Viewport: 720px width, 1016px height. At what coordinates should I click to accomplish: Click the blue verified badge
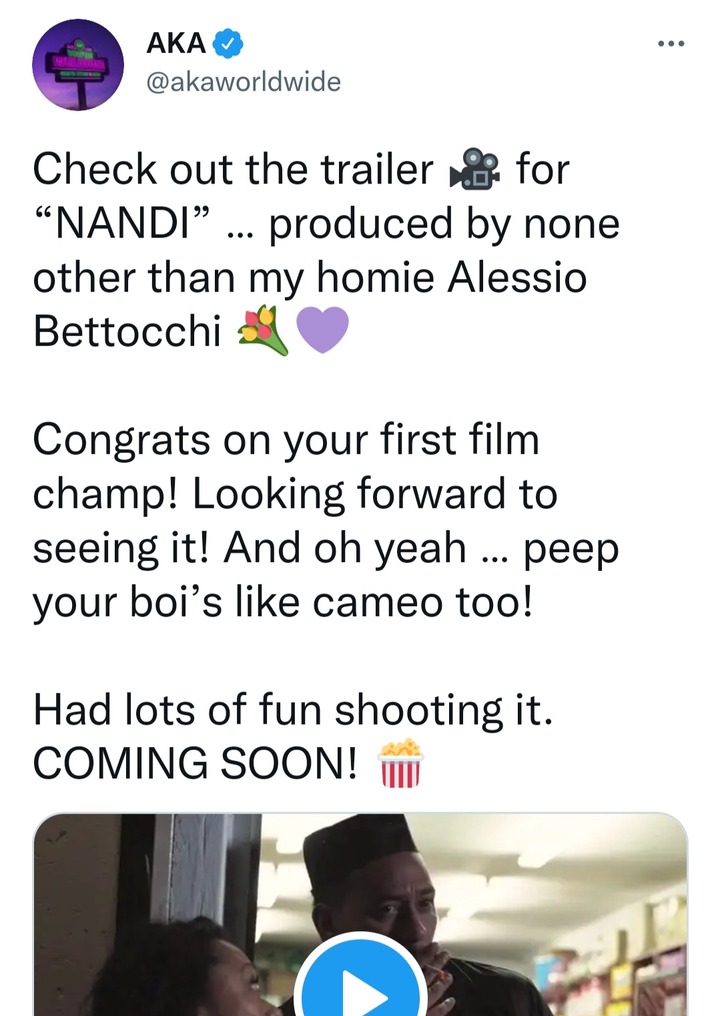(x=227, y=43)
